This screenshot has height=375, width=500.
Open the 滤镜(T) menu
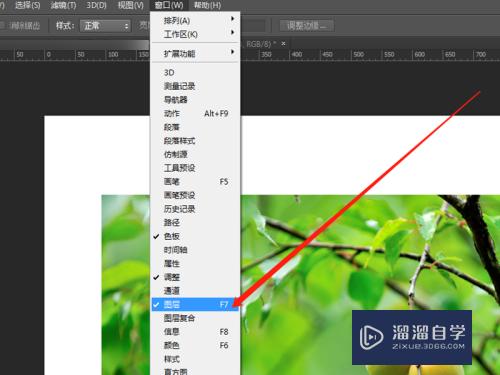(x=63, y=5)
